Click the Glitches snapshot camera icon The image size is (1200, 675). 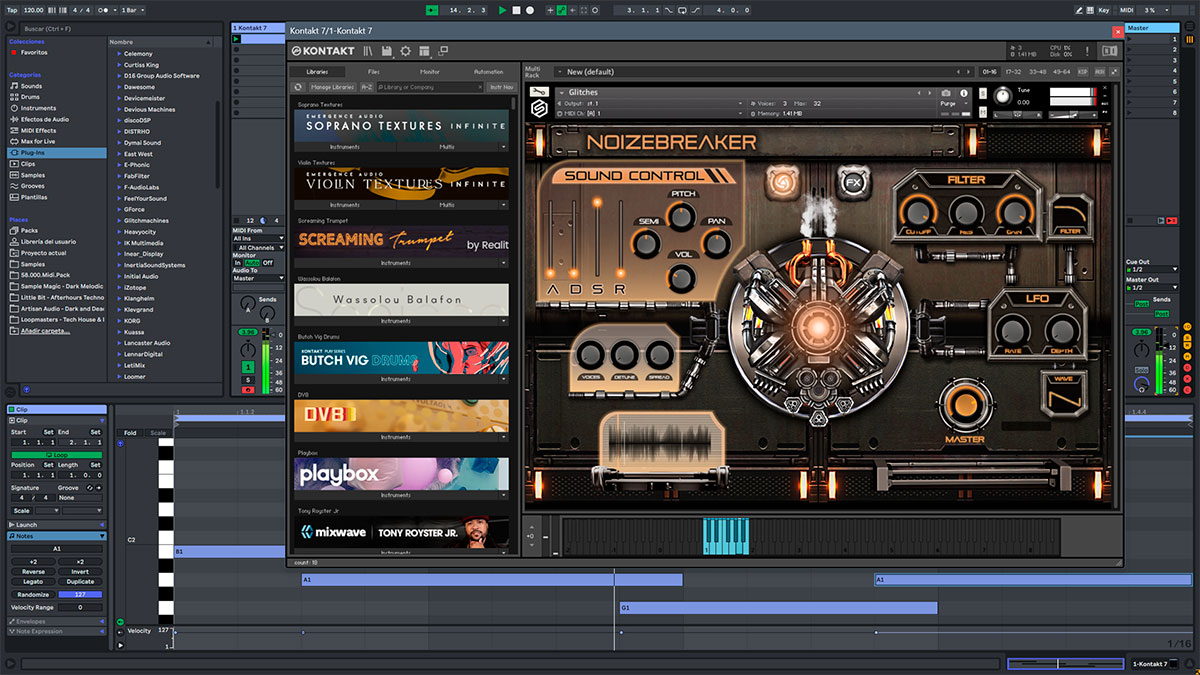[946, 92]
